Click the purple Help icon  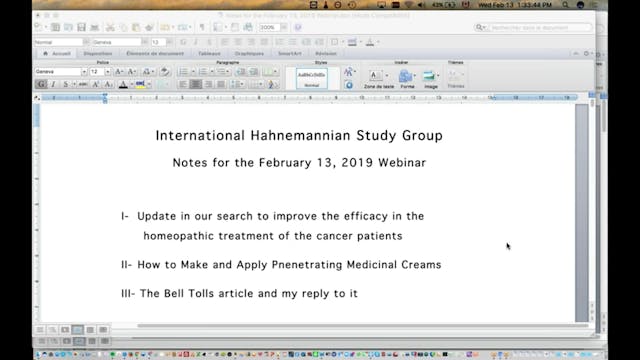click(x=298, y=27)
